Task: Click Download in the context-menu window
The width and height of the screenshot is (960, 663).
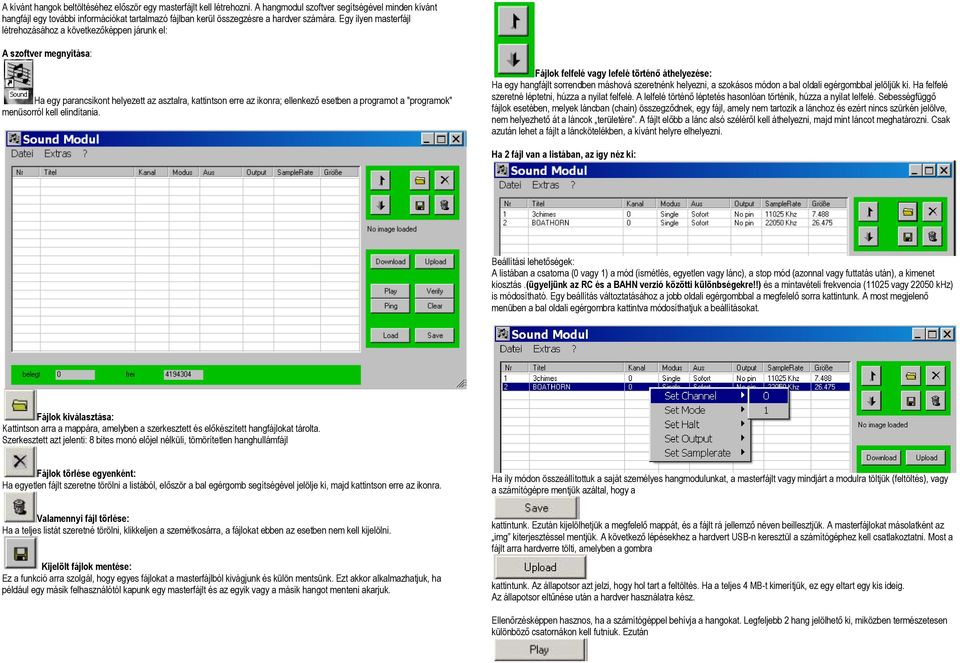Action: (881, 457)
